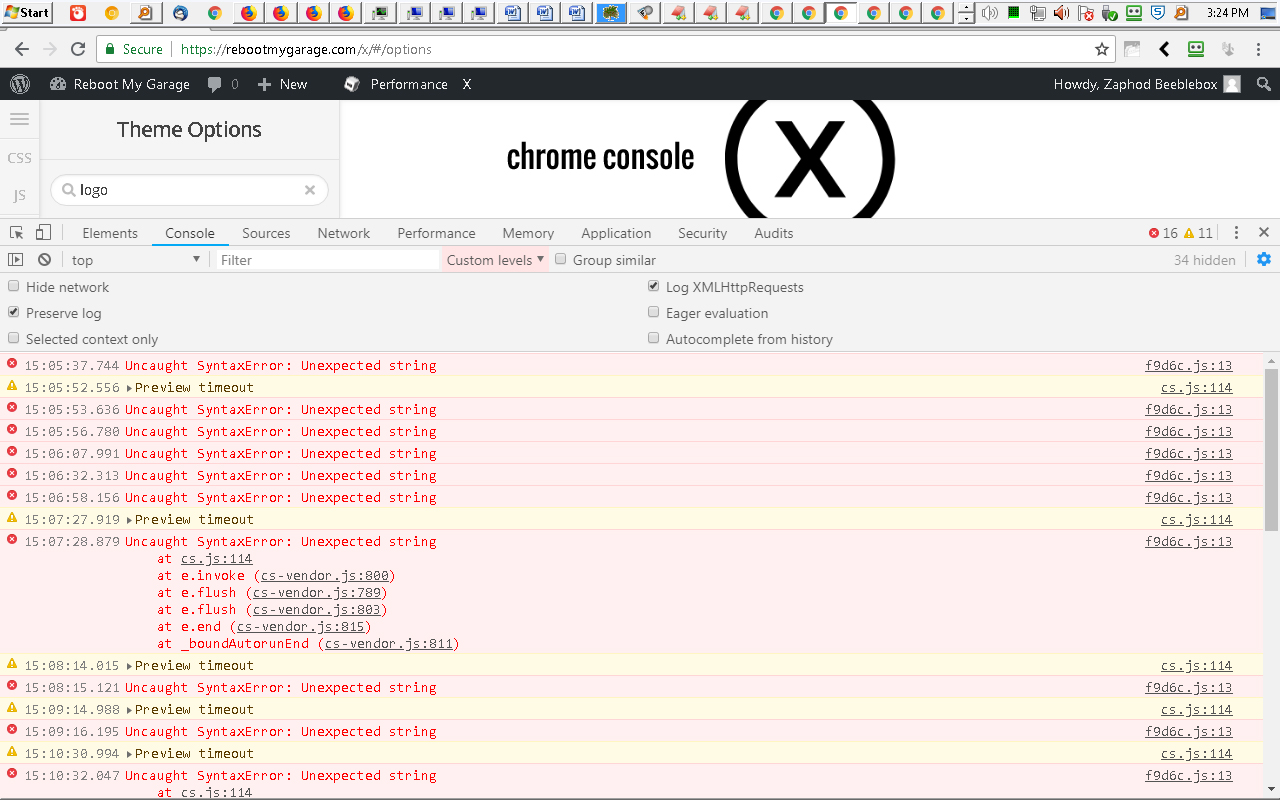
Task: Open DevTools three-dot menu
Action: coord(1236,233)
